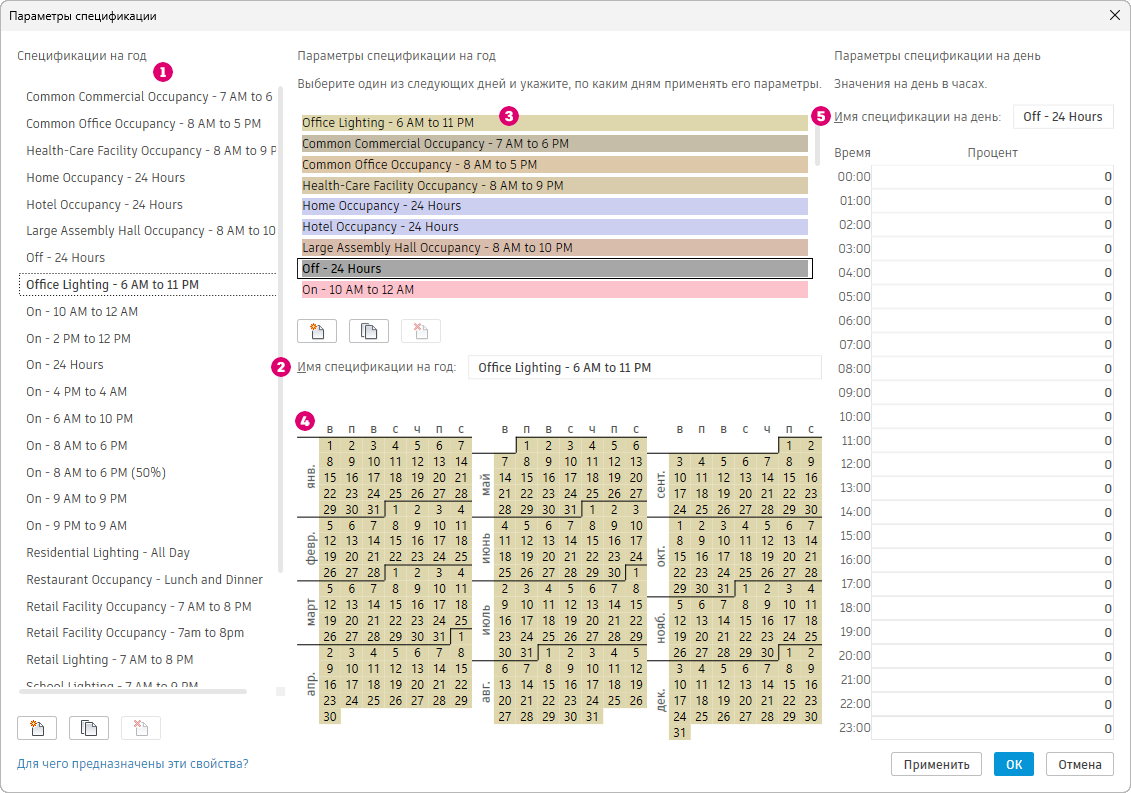Pick the pink 'On - 10 AM to 12 AM' day bar
The width and height of the screenshot is (1131, 793).
point(554,290)
